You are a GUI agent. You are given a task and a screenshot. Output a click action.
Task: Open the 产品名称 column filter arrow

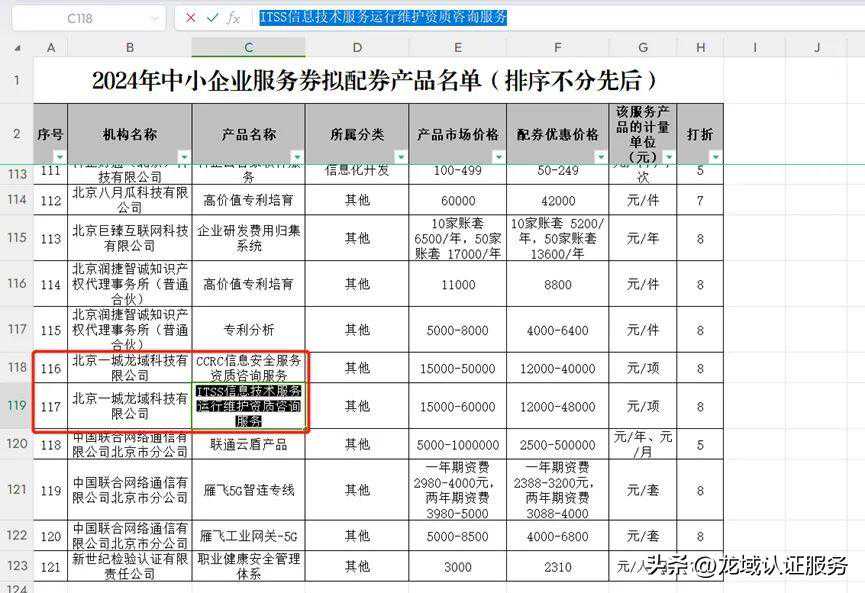click(x=297, y=156)
